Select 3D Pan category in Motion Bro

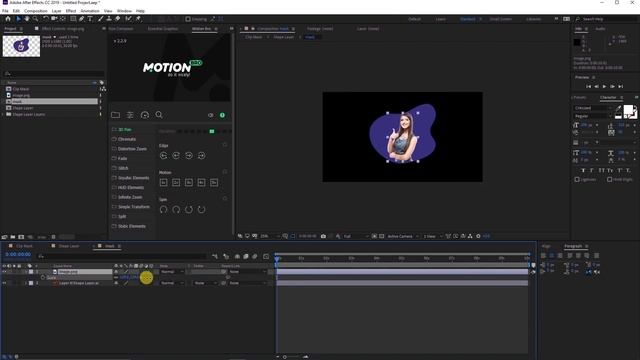pos(124,129)
